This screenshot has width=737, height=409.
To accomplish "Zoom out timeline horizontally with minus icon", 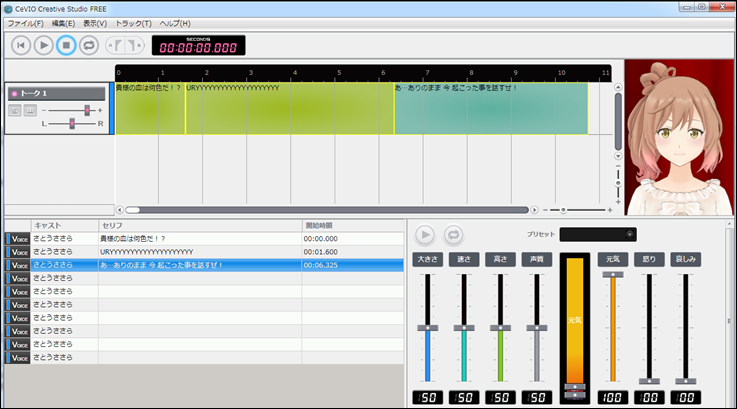I will tap(545, 210).
